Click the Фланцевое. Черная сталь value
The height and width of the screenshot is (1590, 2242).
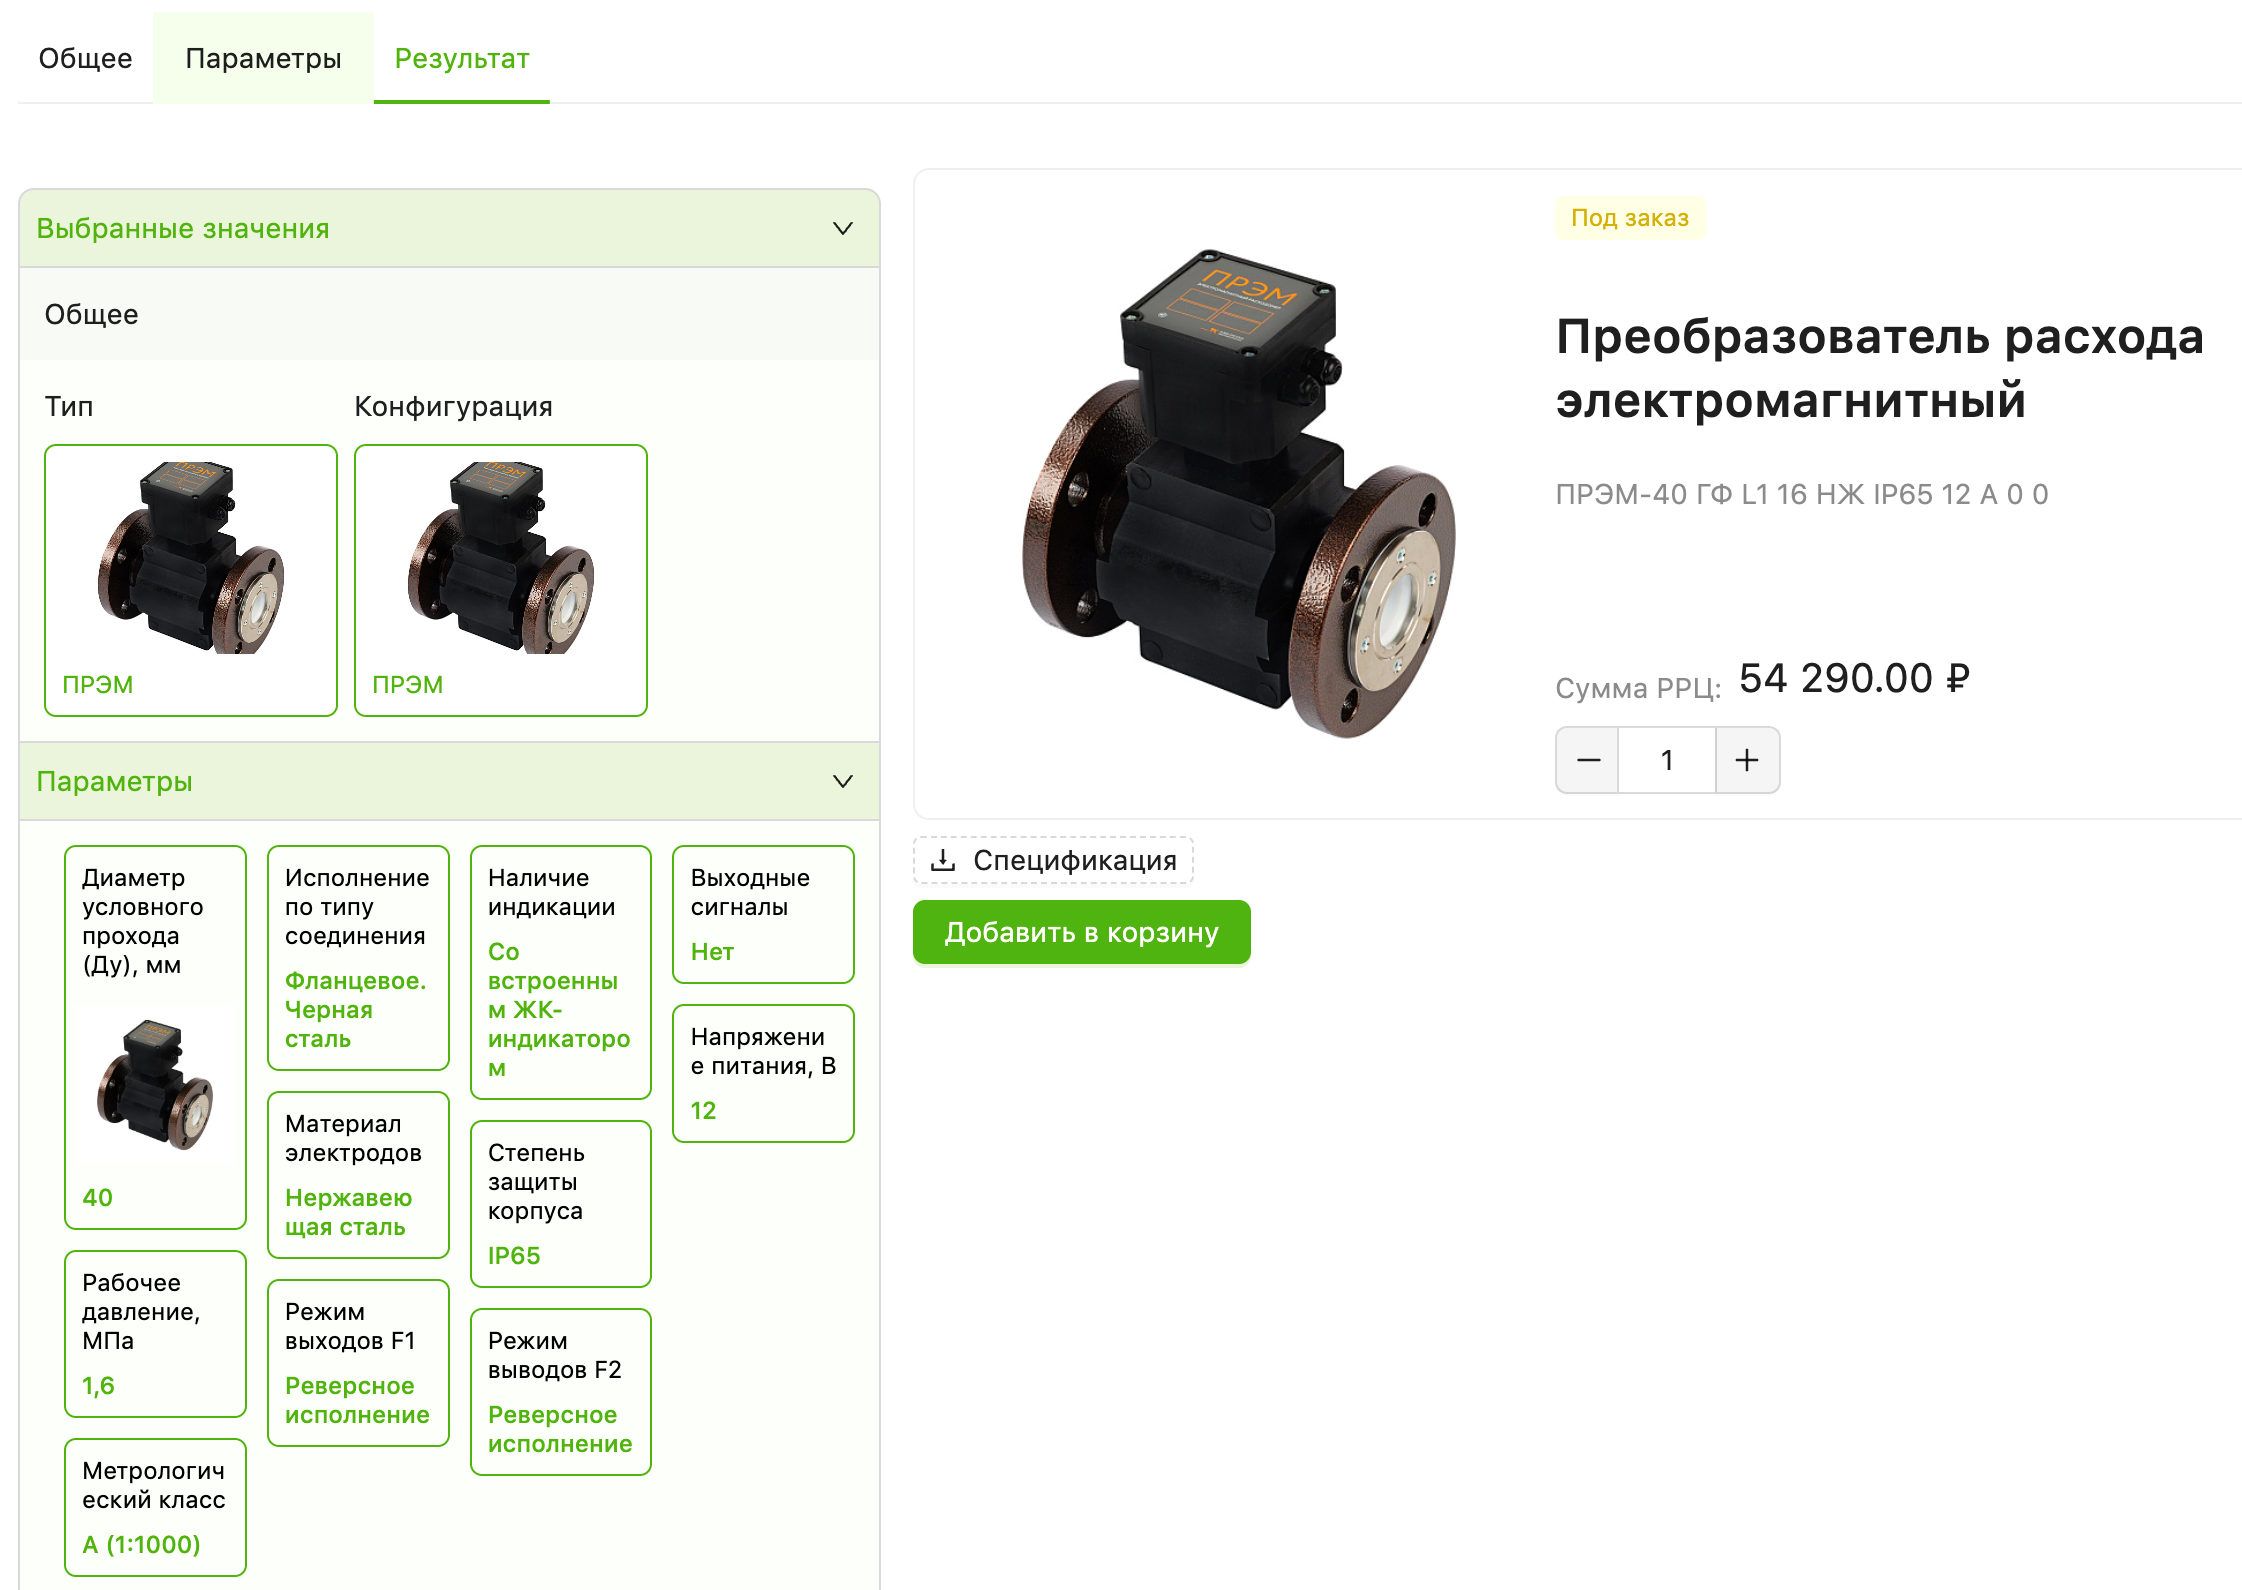[x=356, y=1010]
